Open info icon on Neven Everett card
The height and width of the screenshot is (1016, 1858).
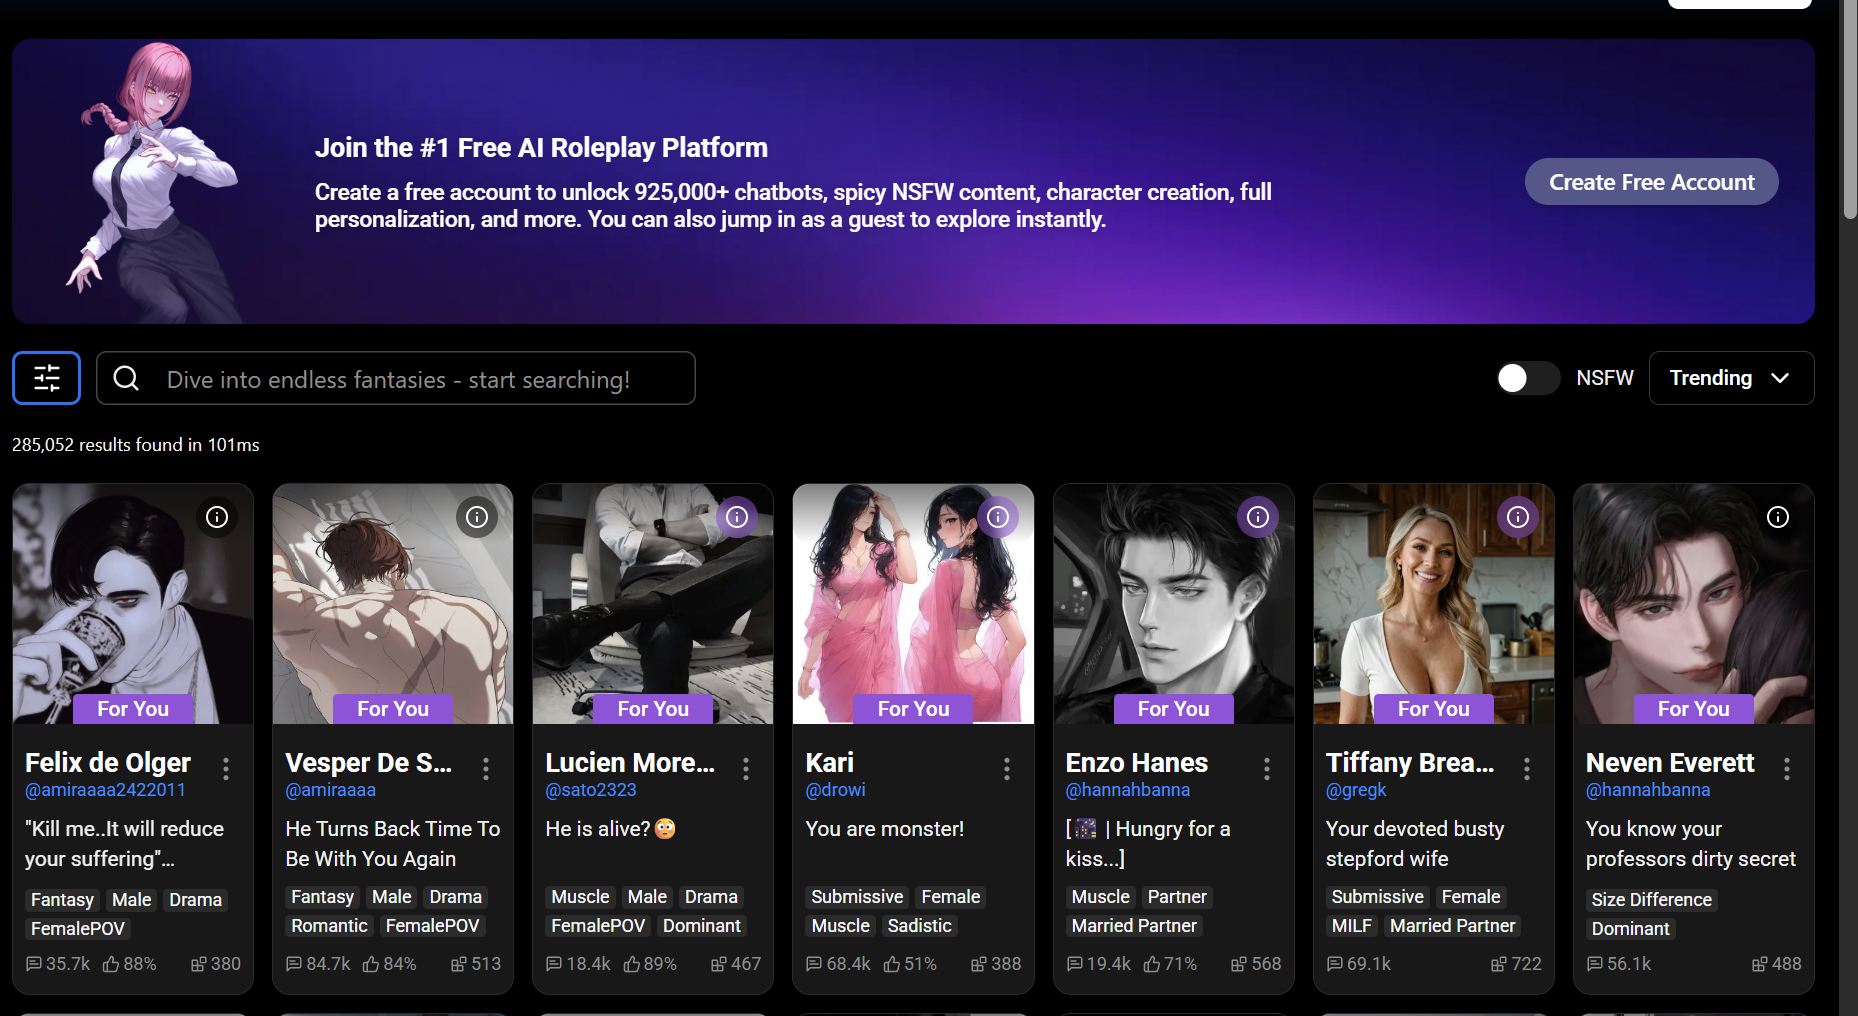coord(1778,517)
